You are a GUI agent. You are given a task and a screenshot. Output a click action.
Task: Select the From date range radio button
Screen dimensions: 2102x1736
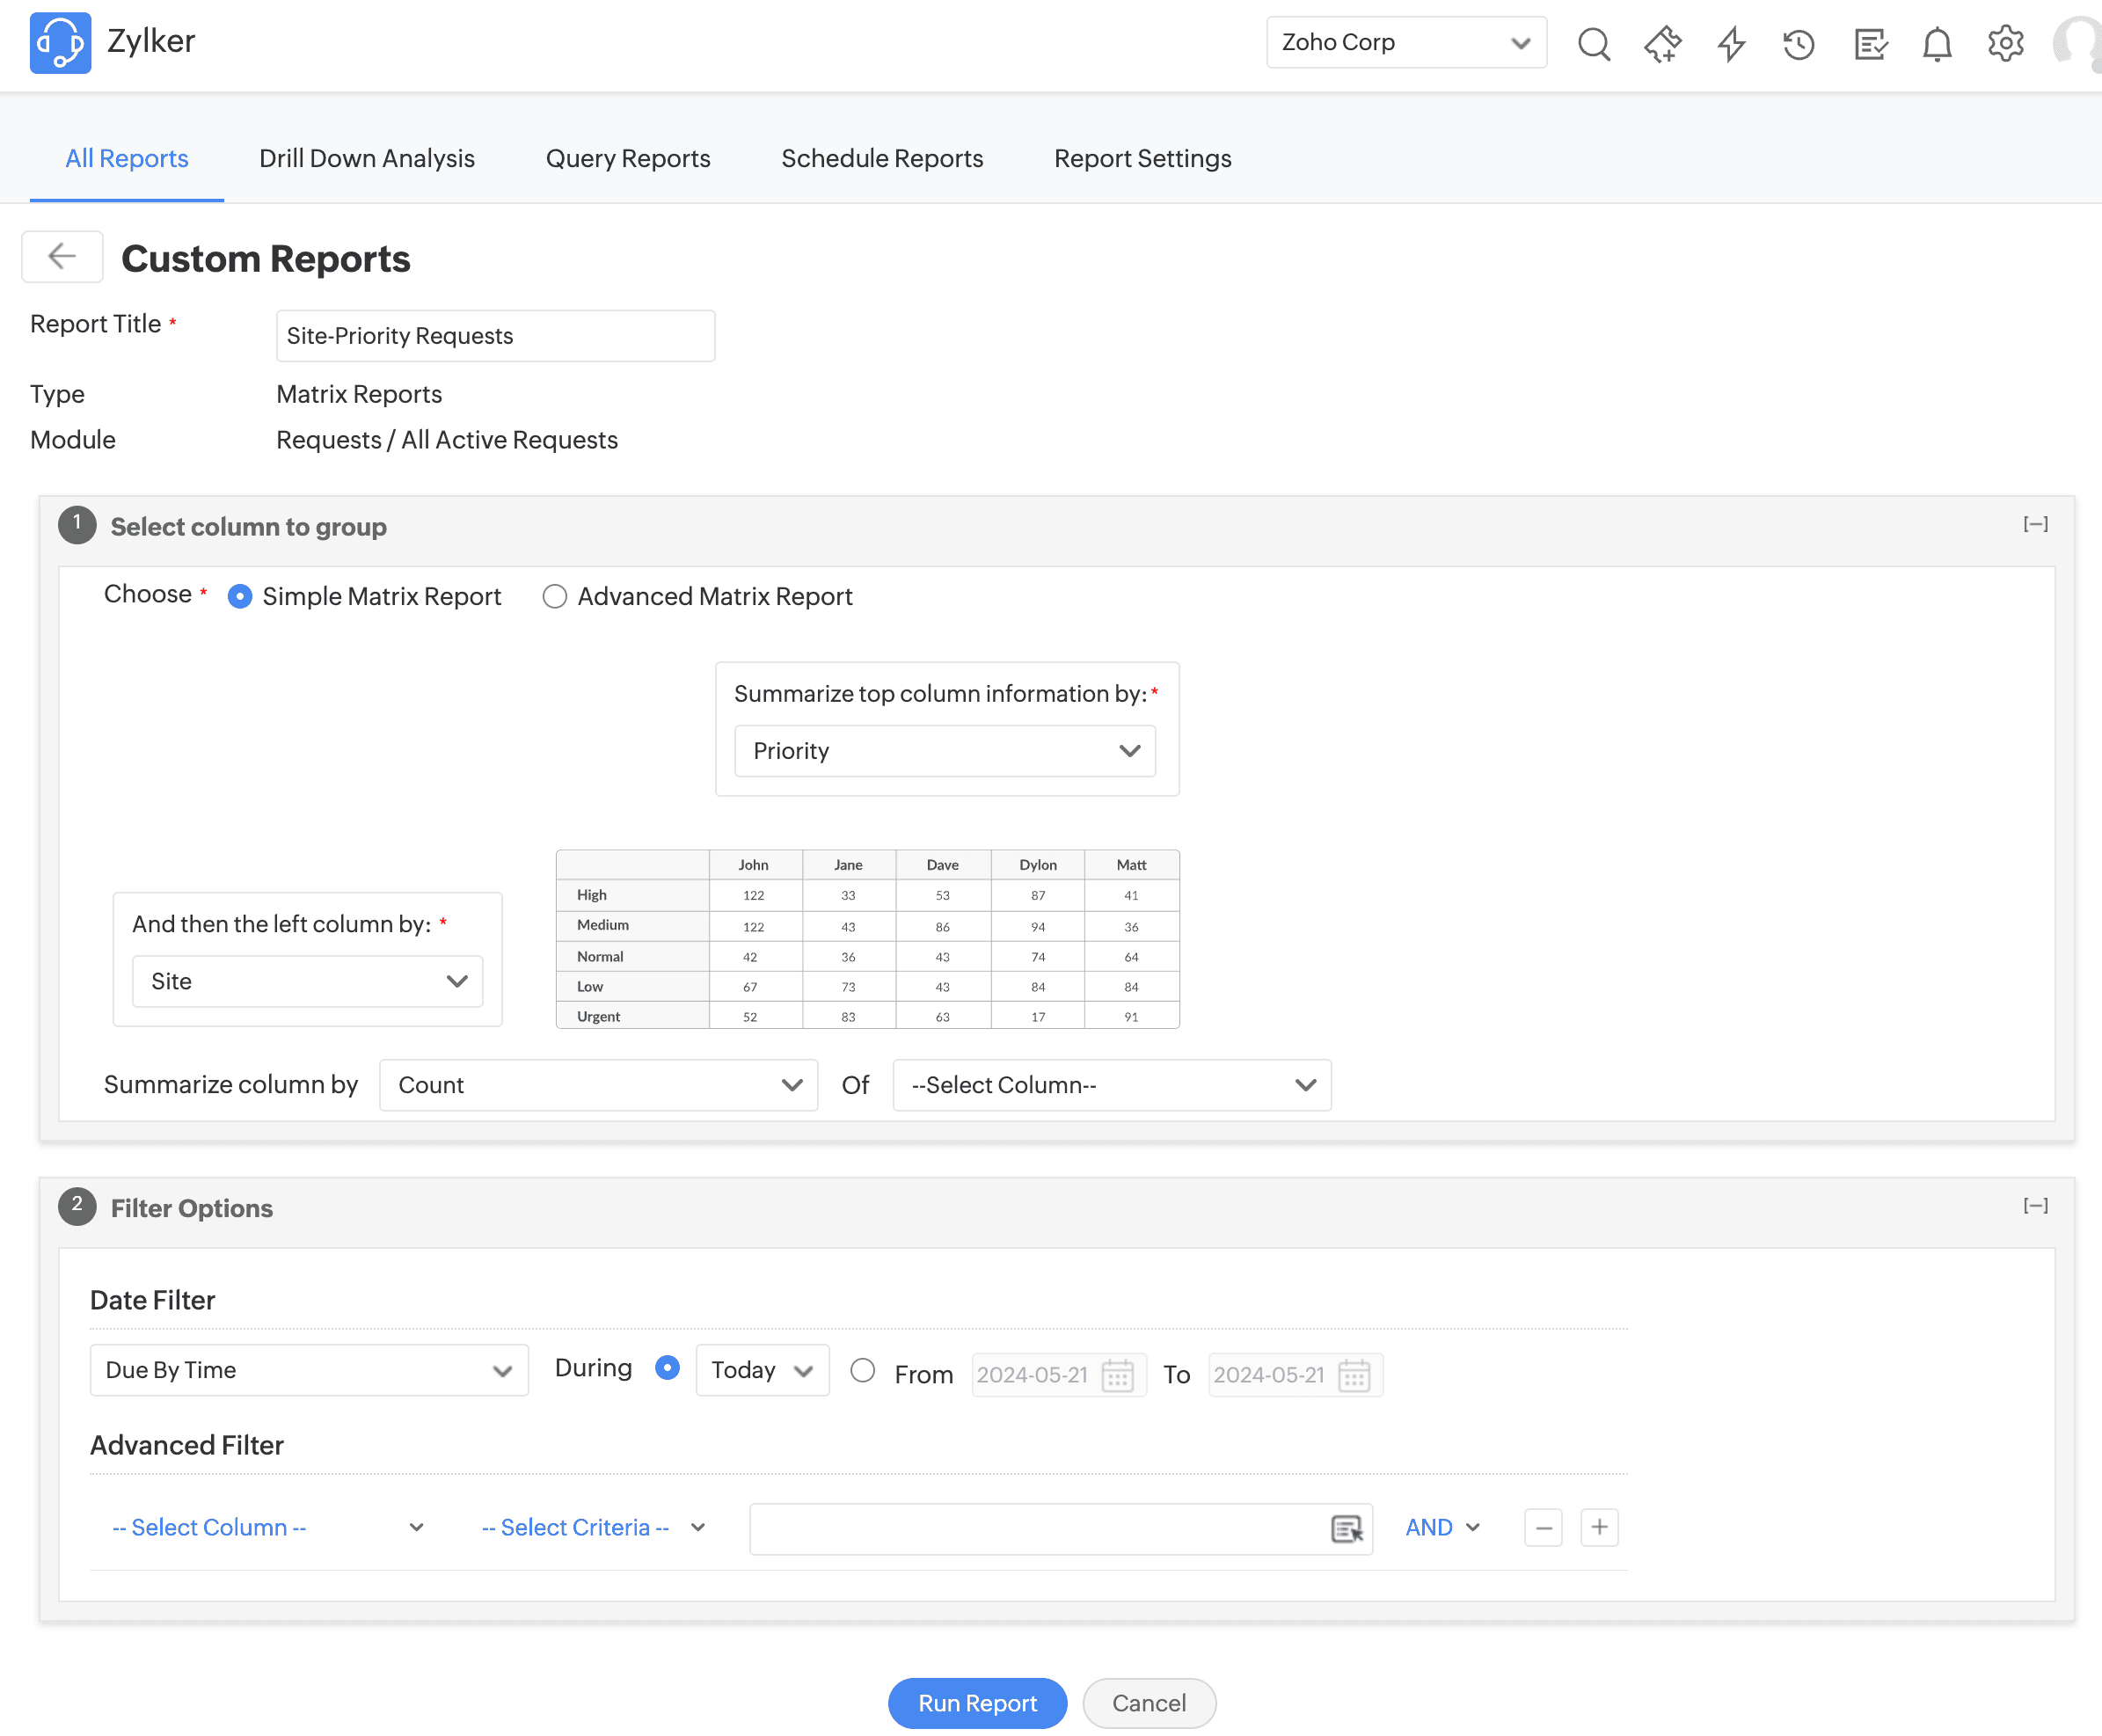tap(862, 1370)
